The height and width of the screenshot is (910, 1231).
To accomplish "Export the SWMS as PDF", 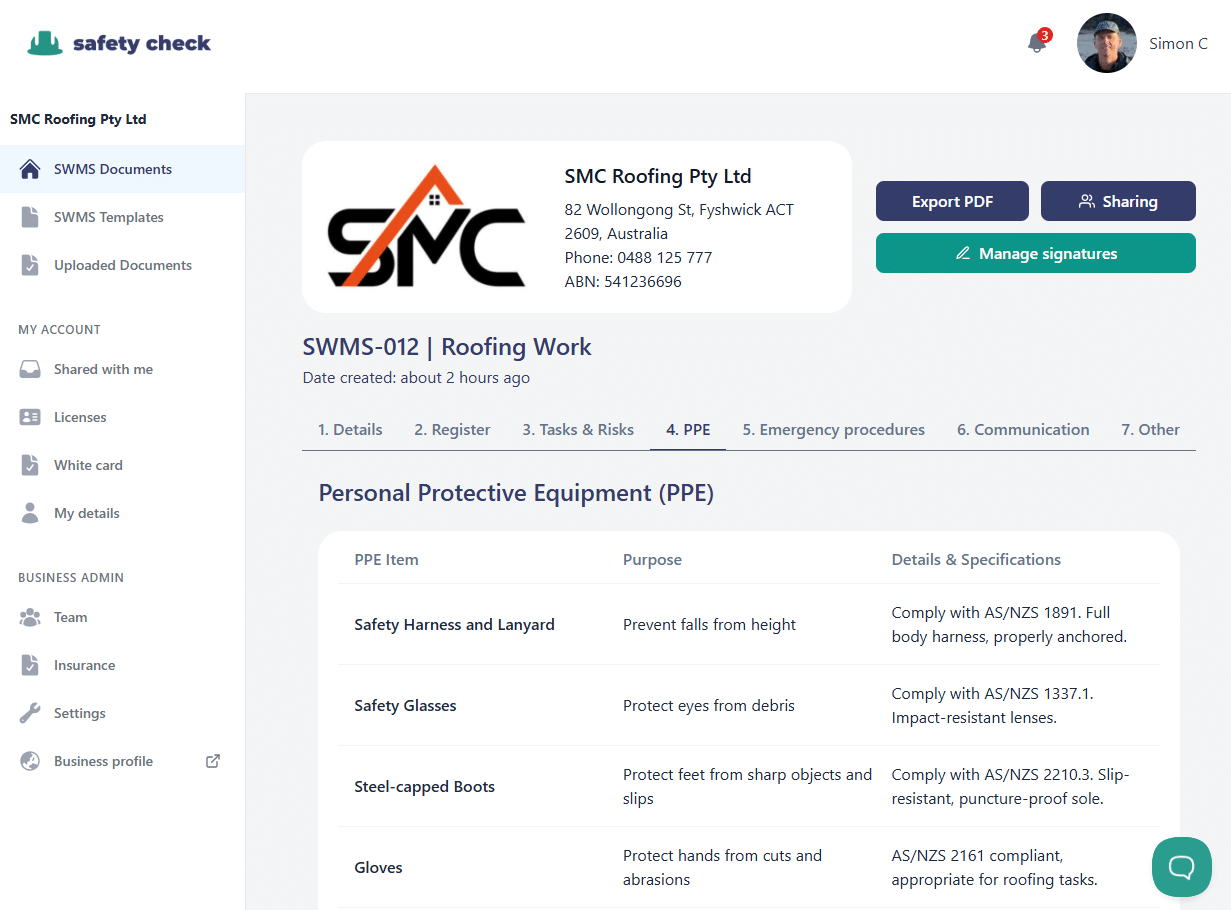I will tap(952, 201).
